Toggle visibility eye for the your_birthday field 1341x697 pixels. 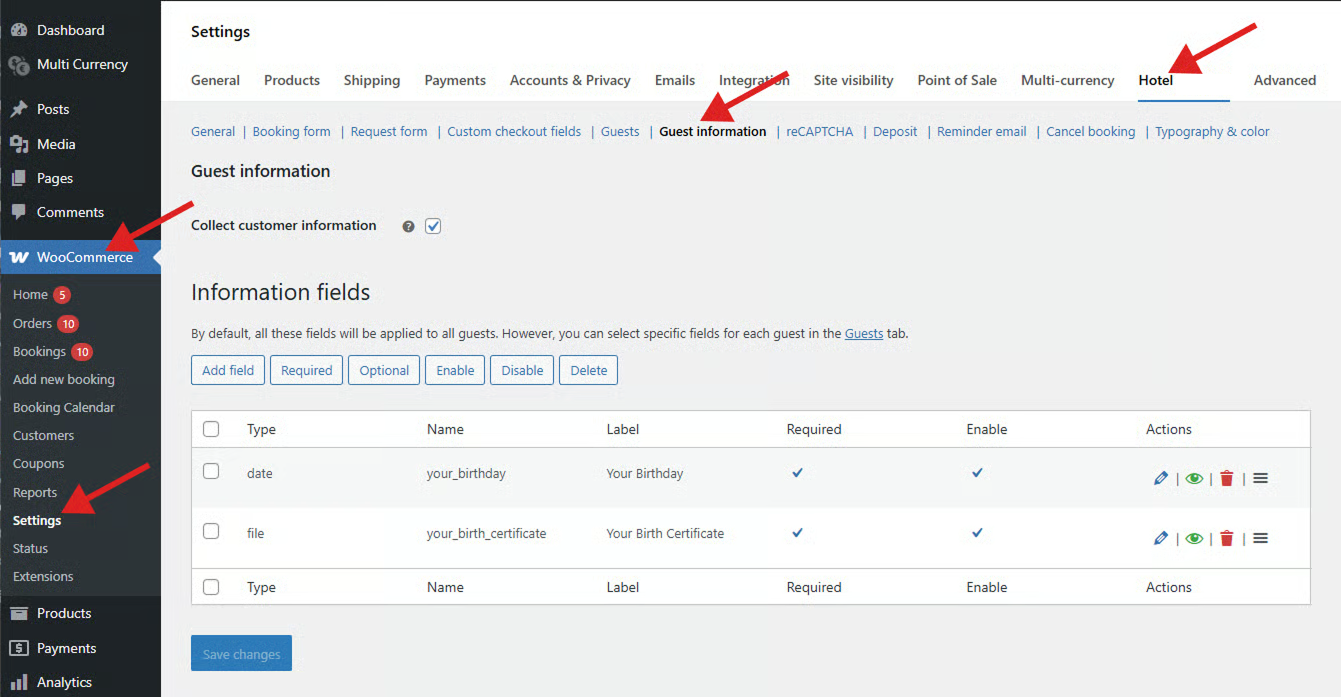click(x=1194, y=479)
